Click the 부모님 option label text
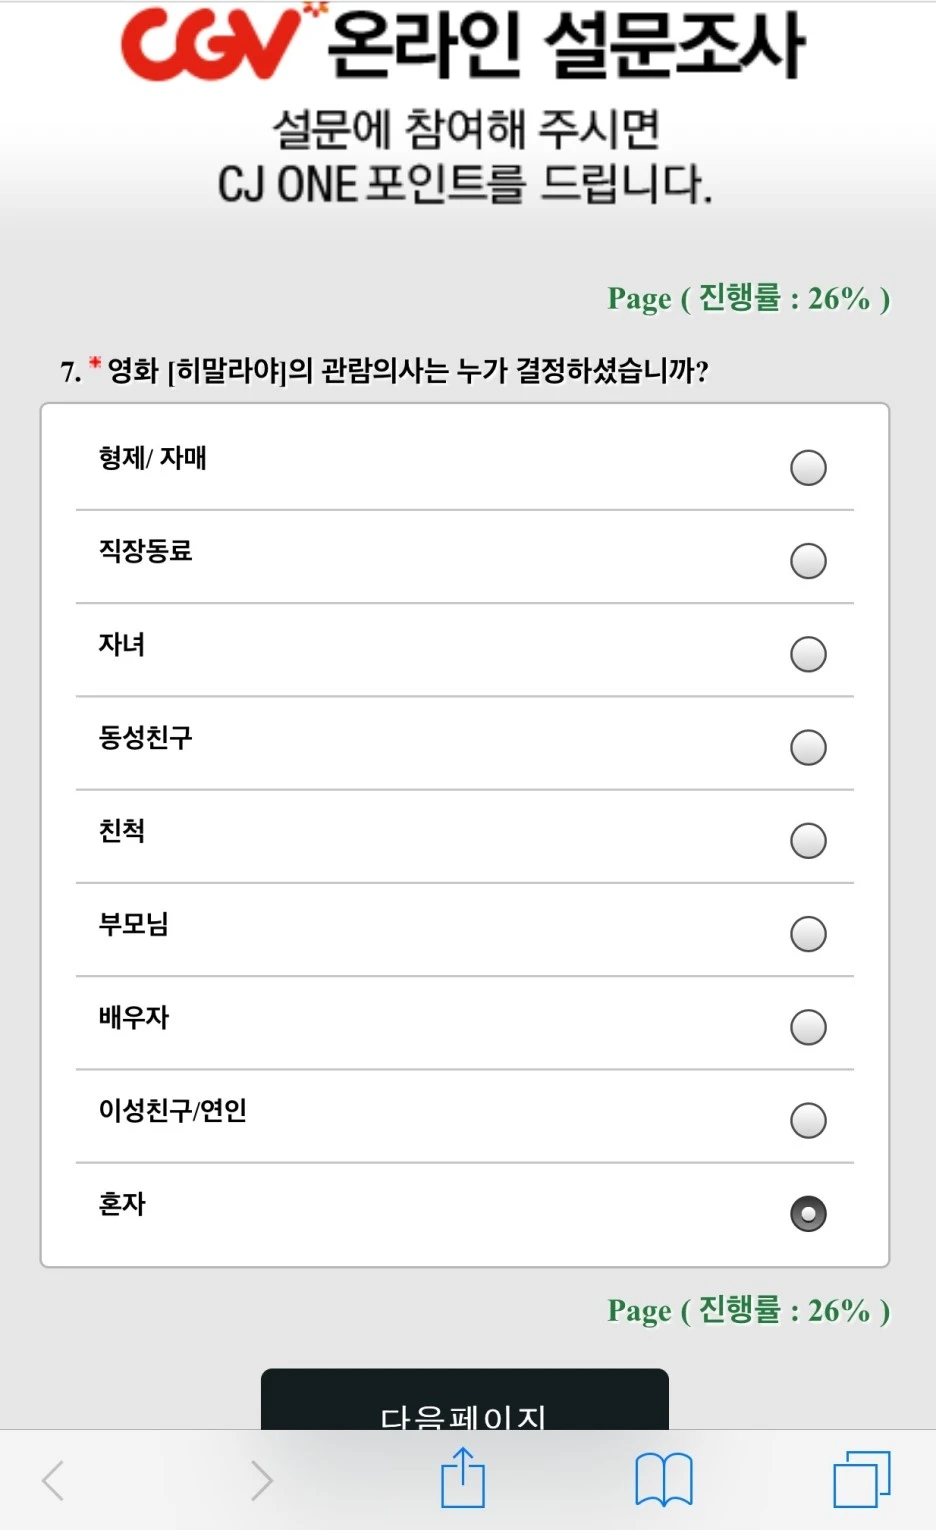 click(x=133, y=923)
